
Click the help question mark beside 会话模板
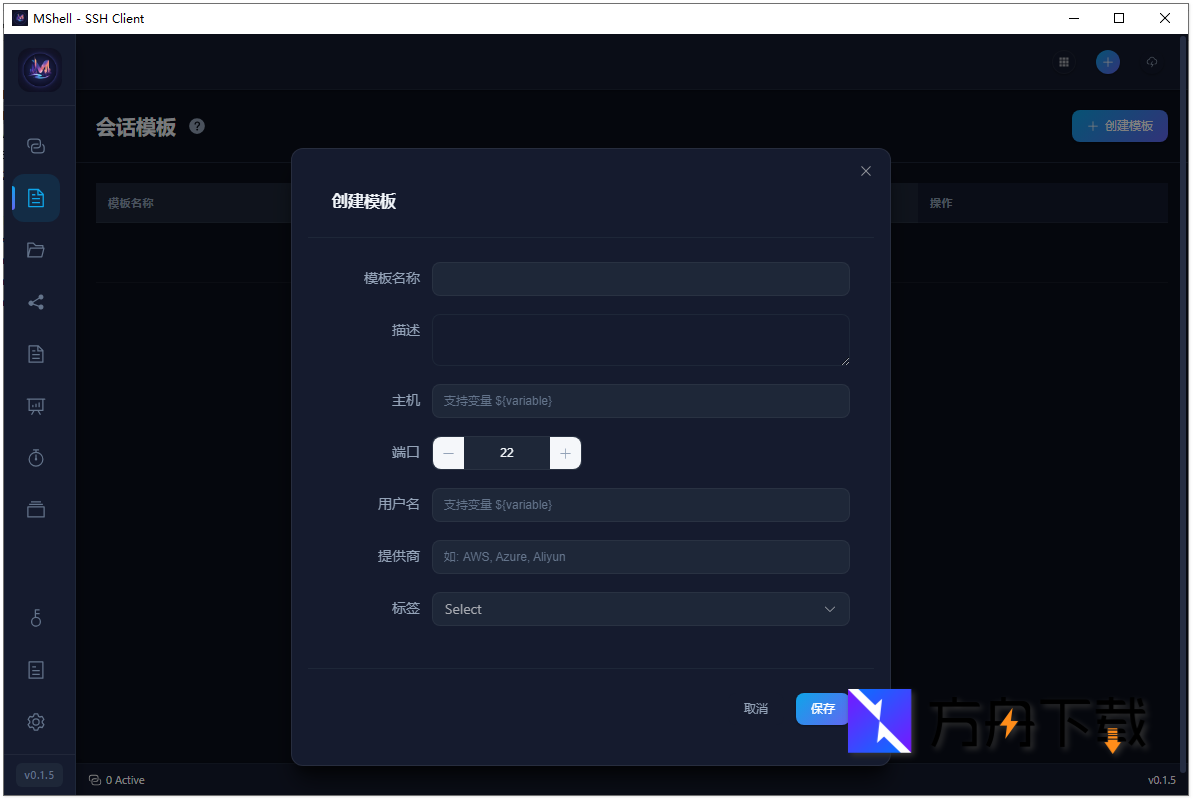click(x=197, y=126)
